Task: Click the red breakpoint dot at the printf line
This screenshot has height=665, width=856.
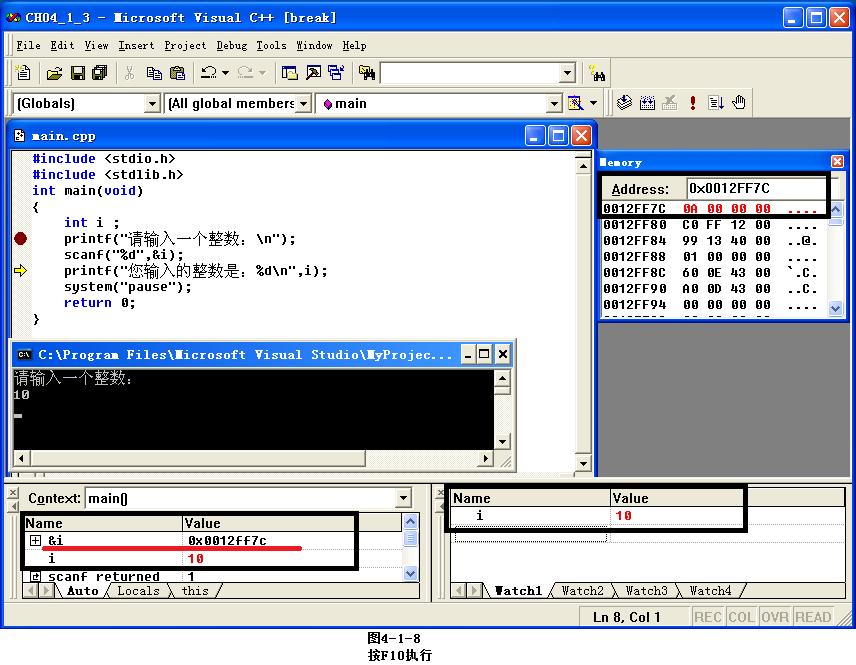Action: pyautogui.click(x=20, y=239)
